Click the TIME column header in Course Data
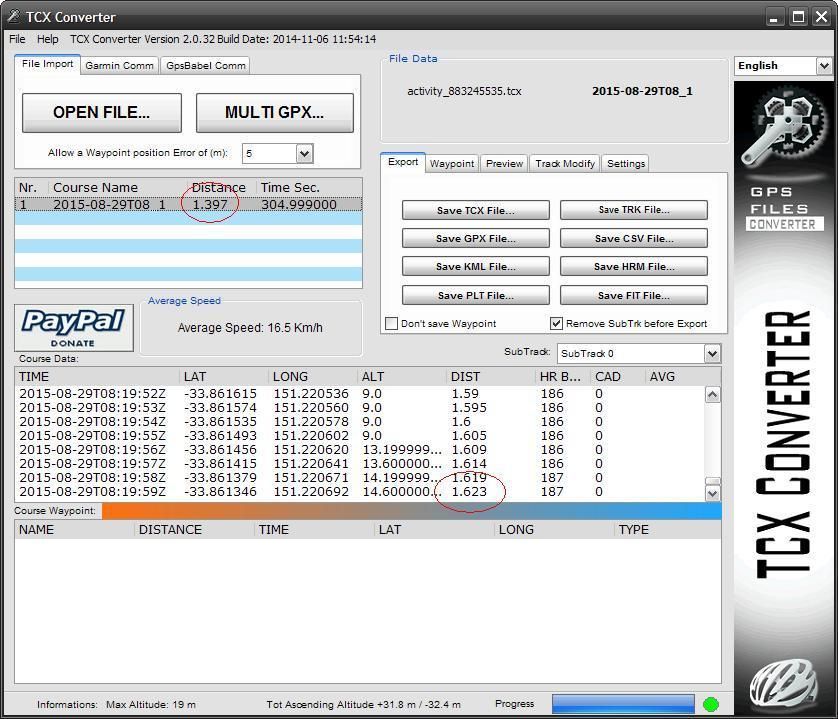 pyautogui.click(x=97, y=376)
